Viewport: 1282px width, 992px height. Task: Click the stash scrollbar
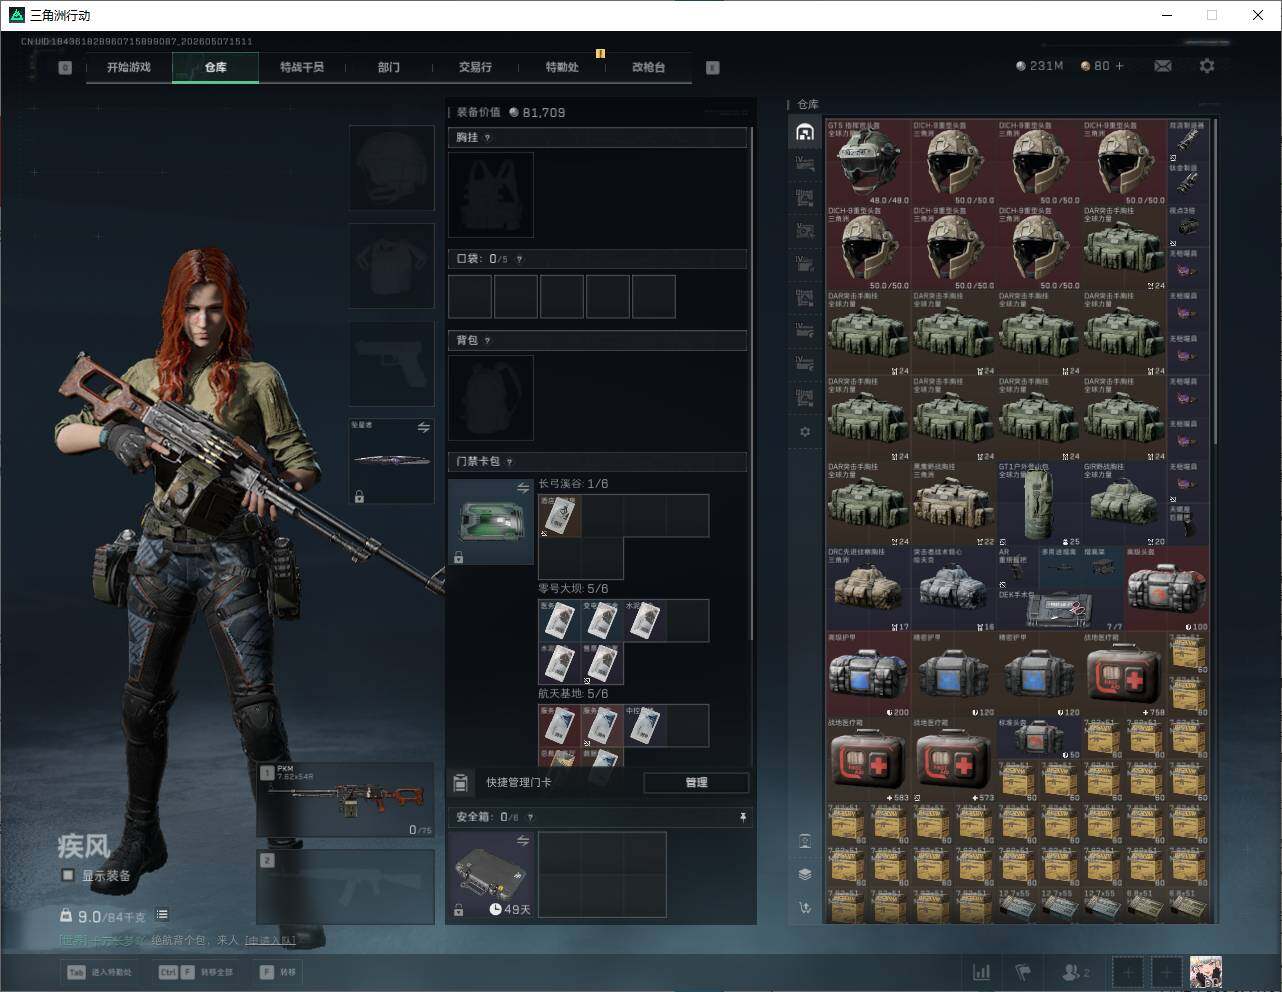pos(1215,283)
